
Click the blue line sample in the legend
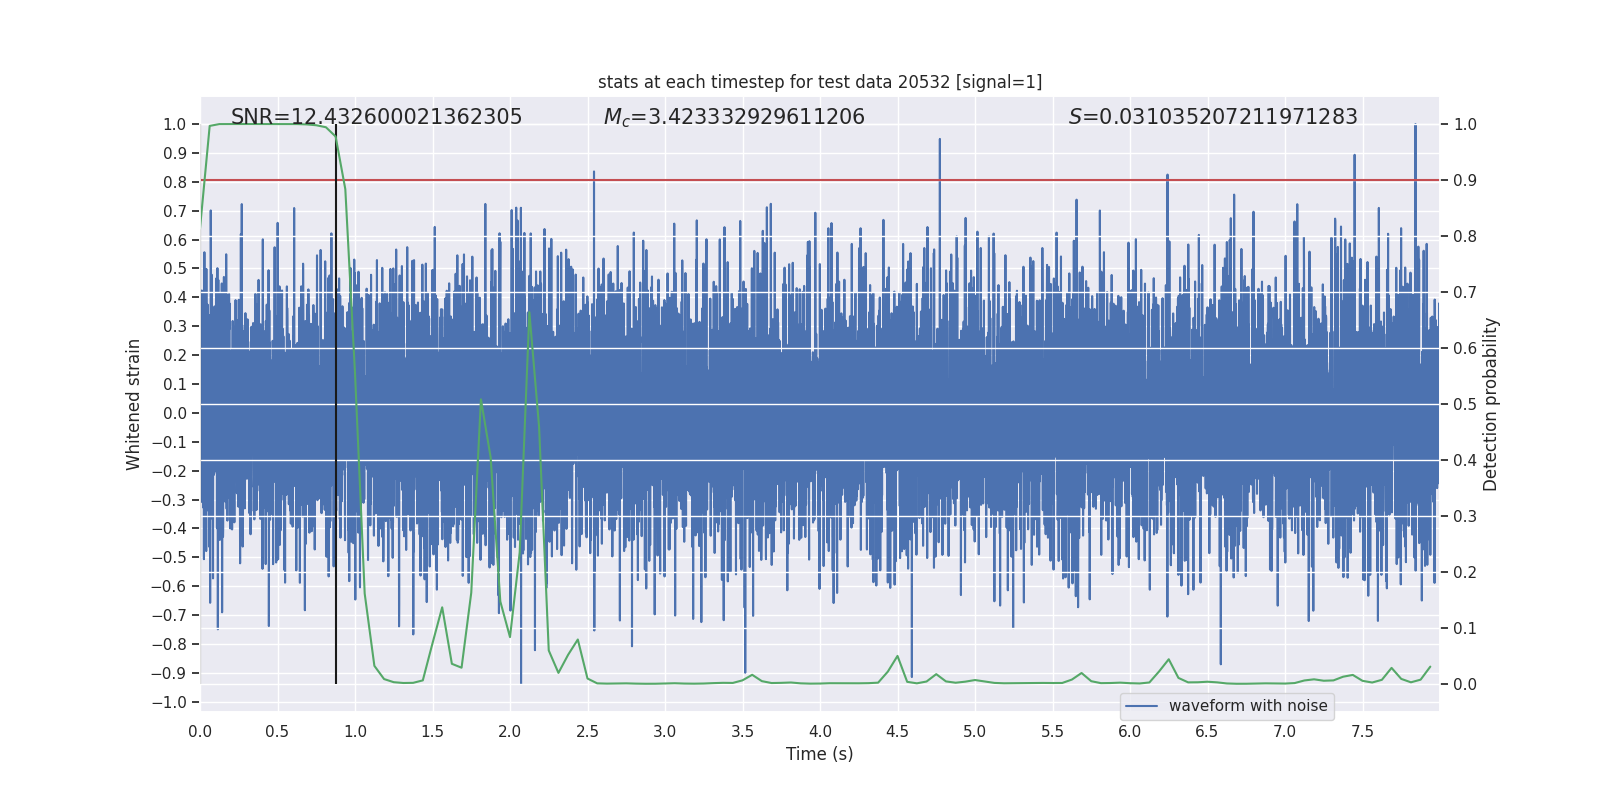pos(1141,706)
